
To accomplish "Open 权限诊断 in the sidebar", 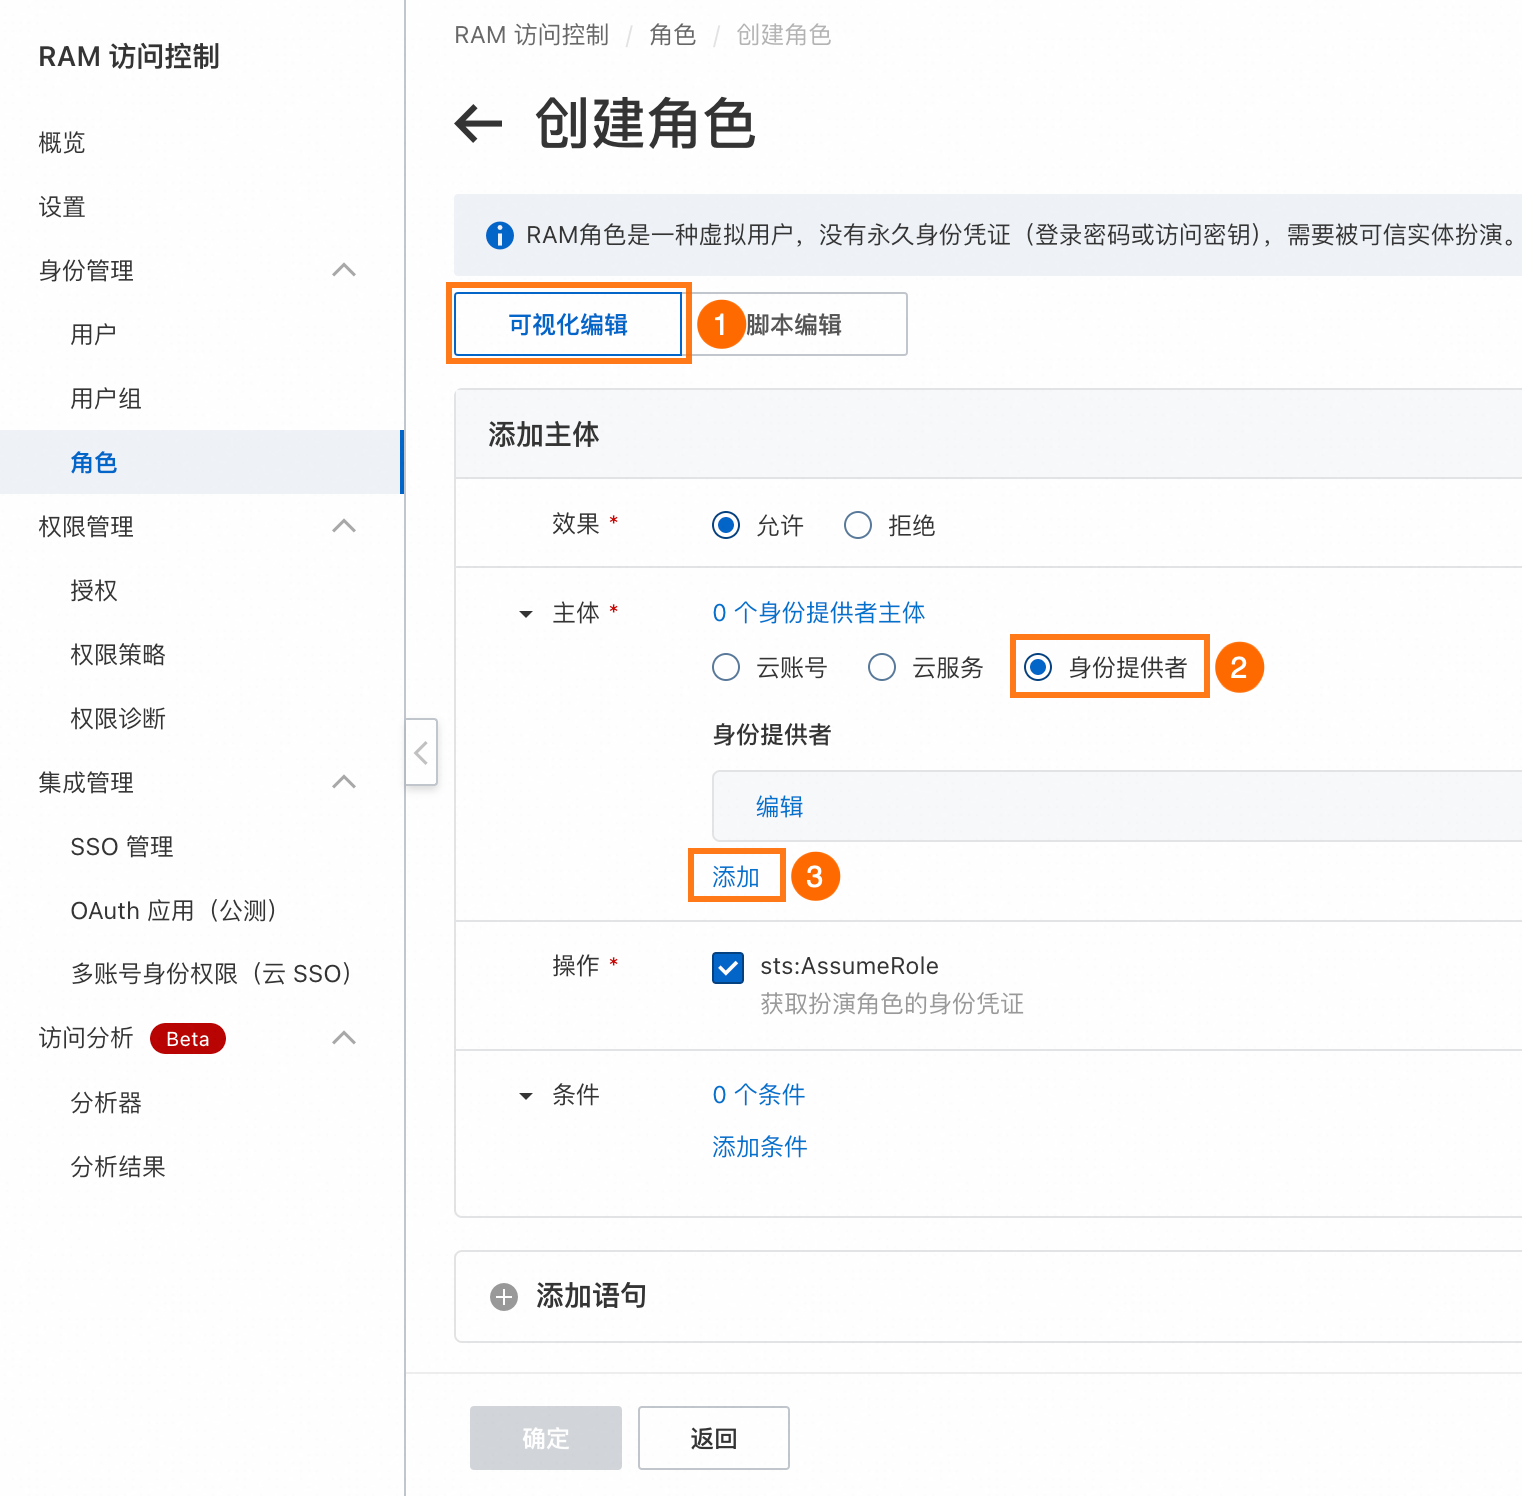I will [118, 718].
